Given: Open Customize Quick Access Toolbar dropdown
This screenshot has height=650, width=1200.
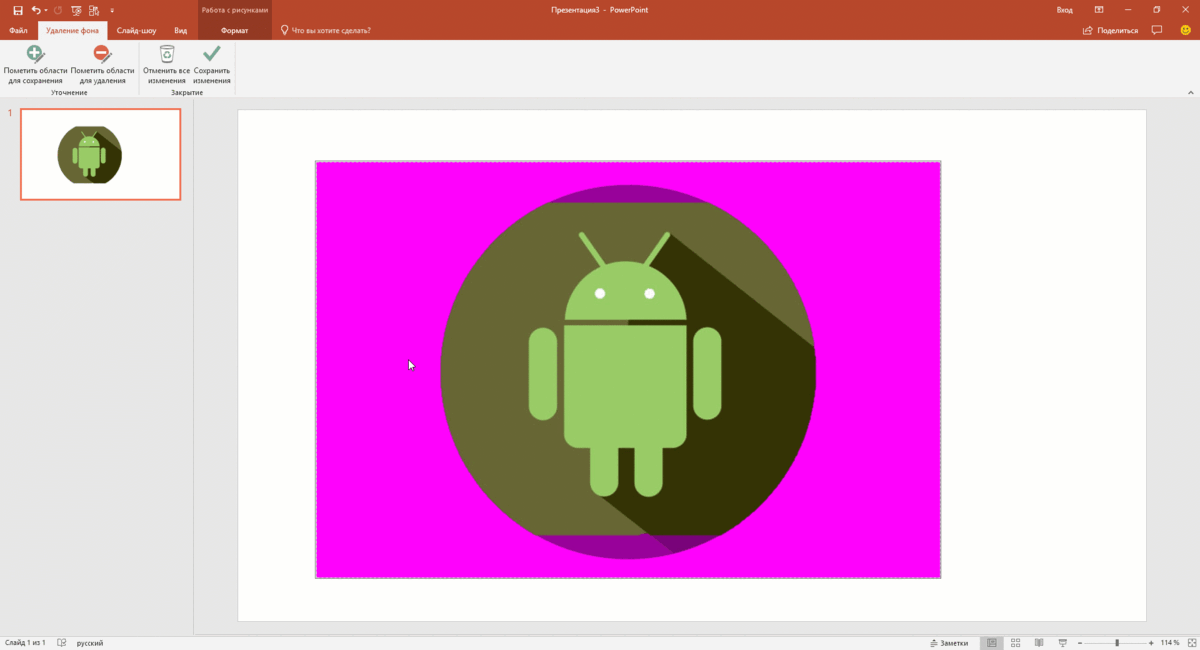Looking at the screenshot, I should 112,11.
